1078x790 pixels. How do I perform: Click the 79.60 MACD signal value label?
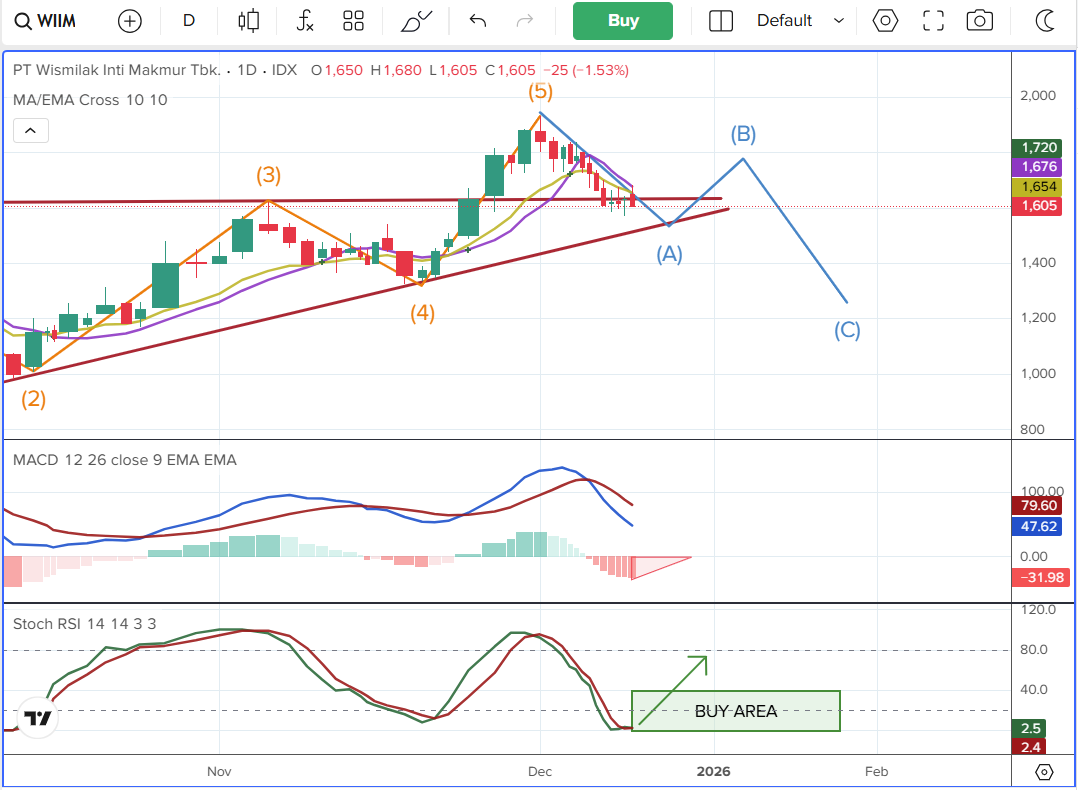pos(1037,505)
